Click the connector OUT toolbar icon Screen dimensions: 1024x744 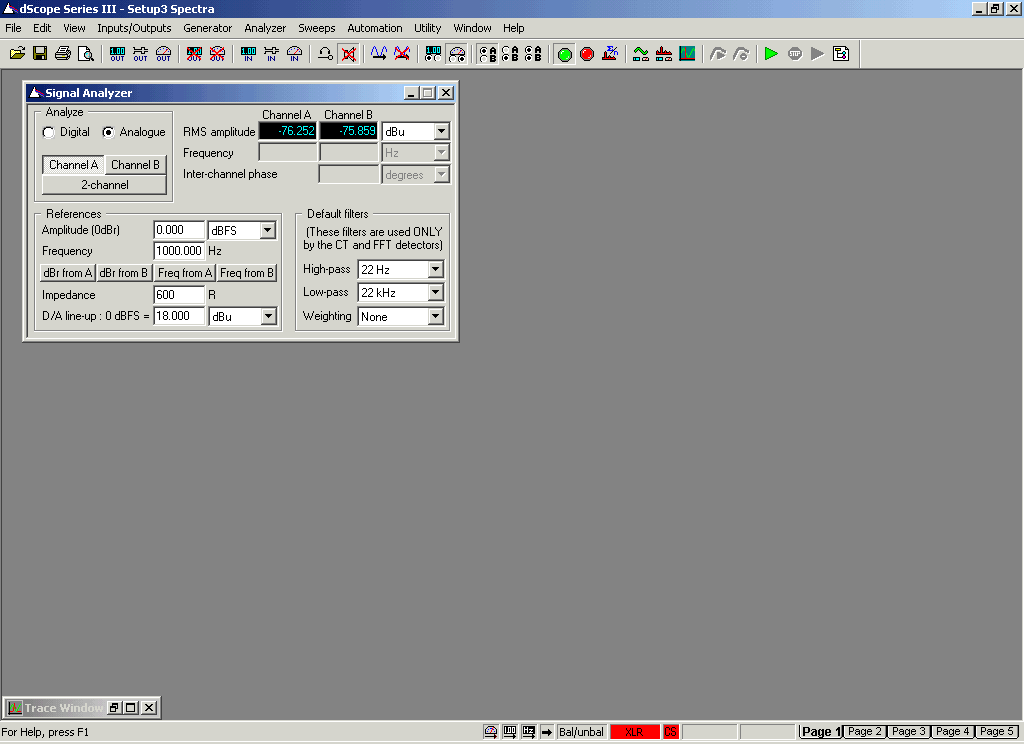point(140,54)
